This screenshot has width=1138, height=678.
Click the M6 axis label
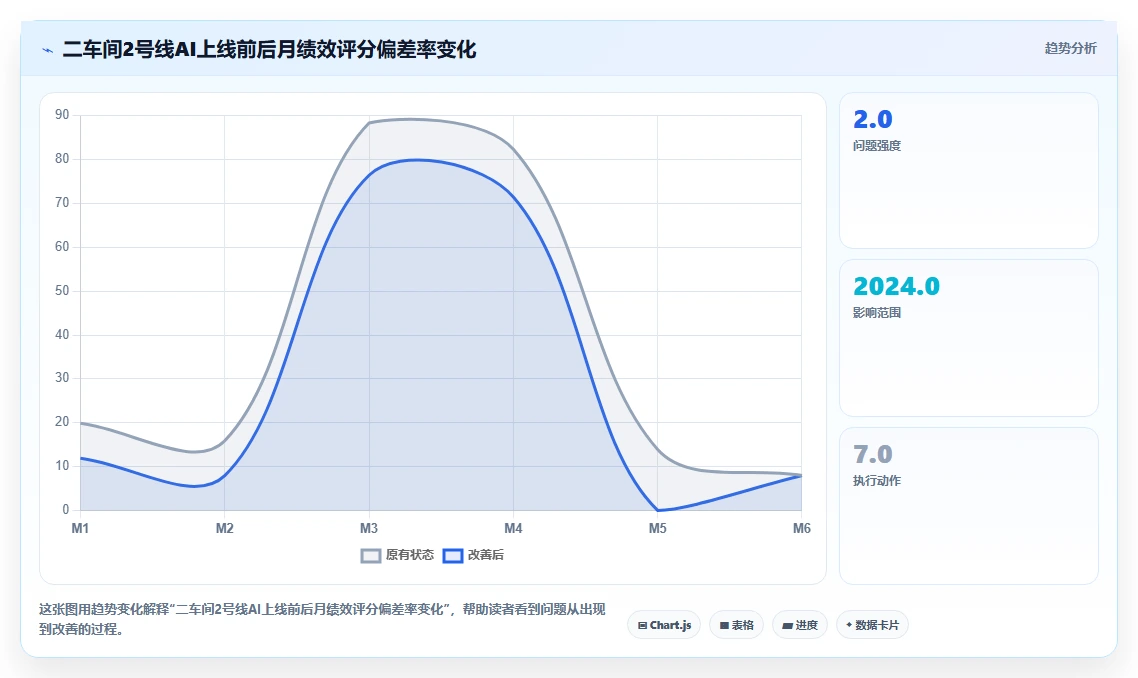point(801,528)
